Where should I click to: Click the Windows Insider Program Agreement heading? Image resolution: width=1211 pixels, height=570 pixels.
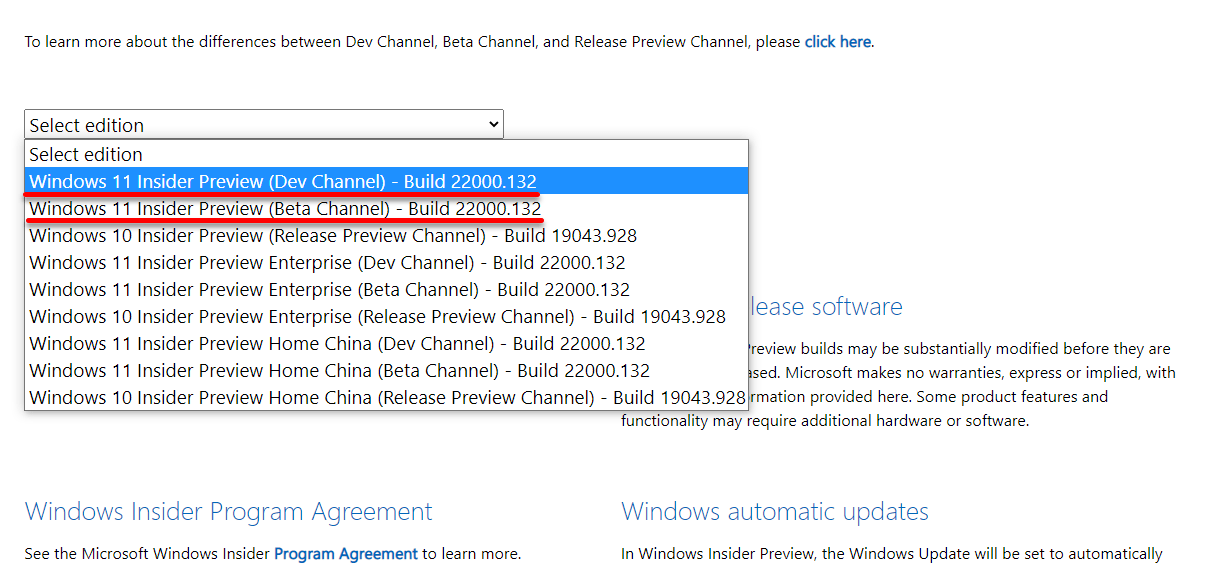[x=229, y=511]
